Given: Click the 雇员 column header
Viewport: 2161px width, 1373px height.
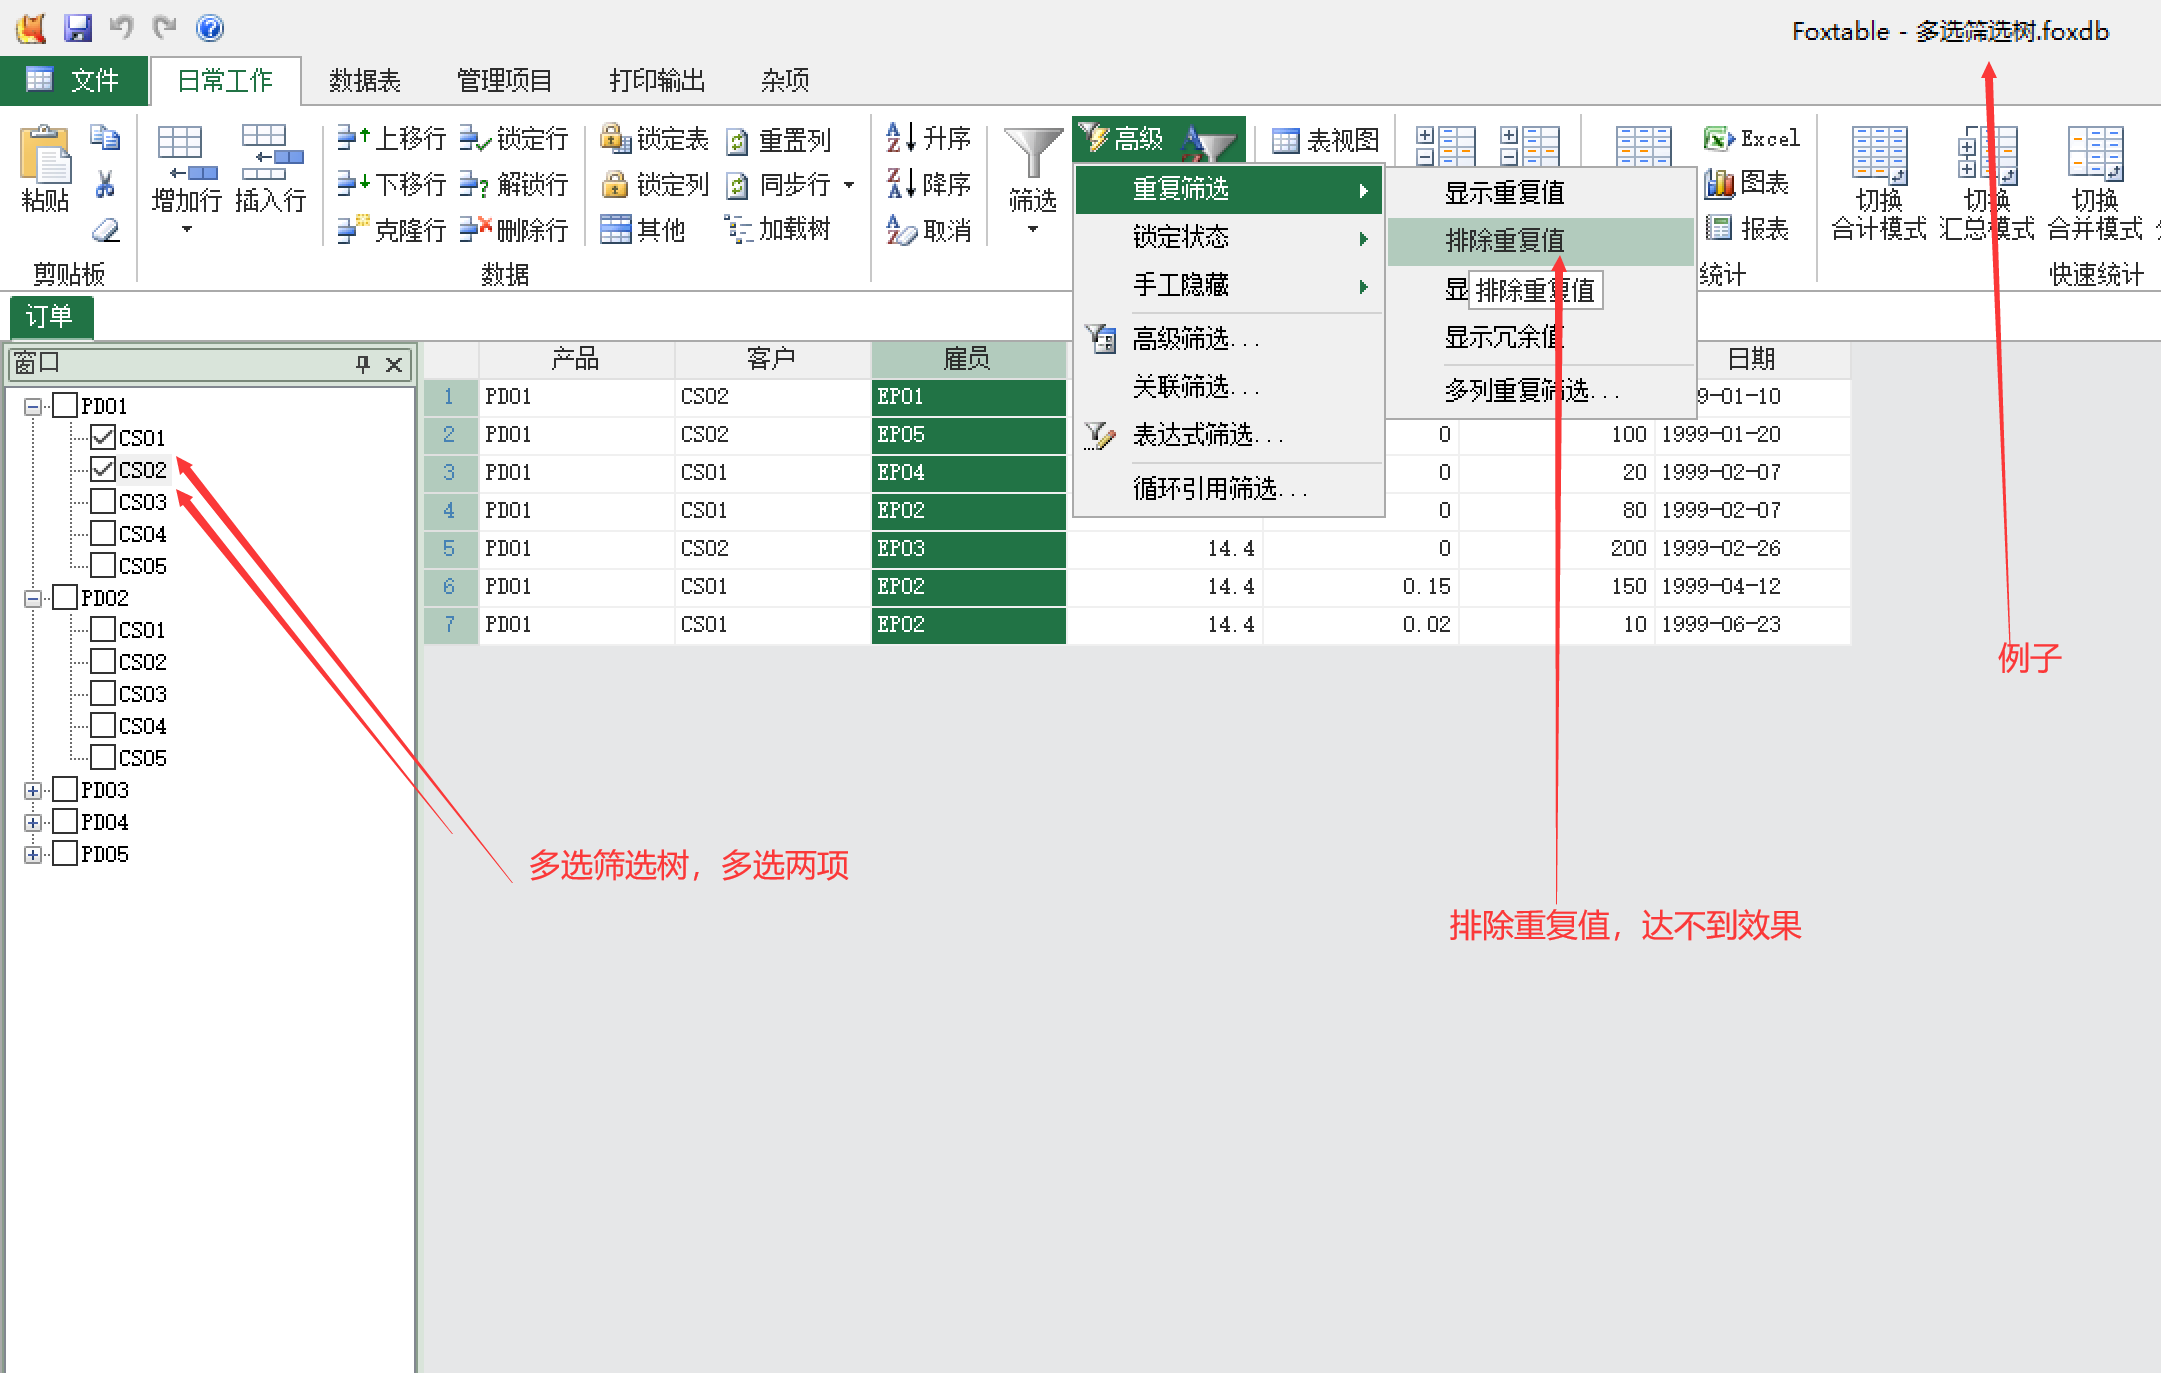Looking at the screenshot, I should click(x=967, y=359).
